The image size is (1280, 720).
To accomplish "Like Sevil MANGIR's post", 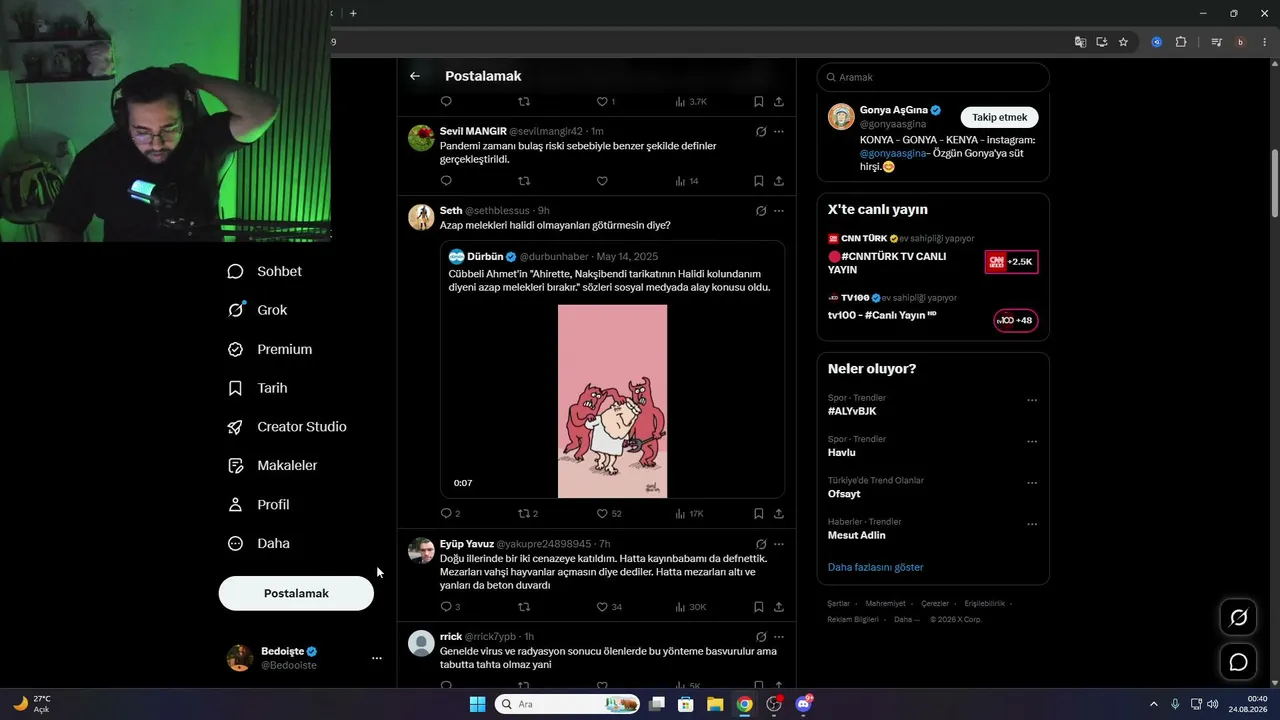I will coord(602,181).
